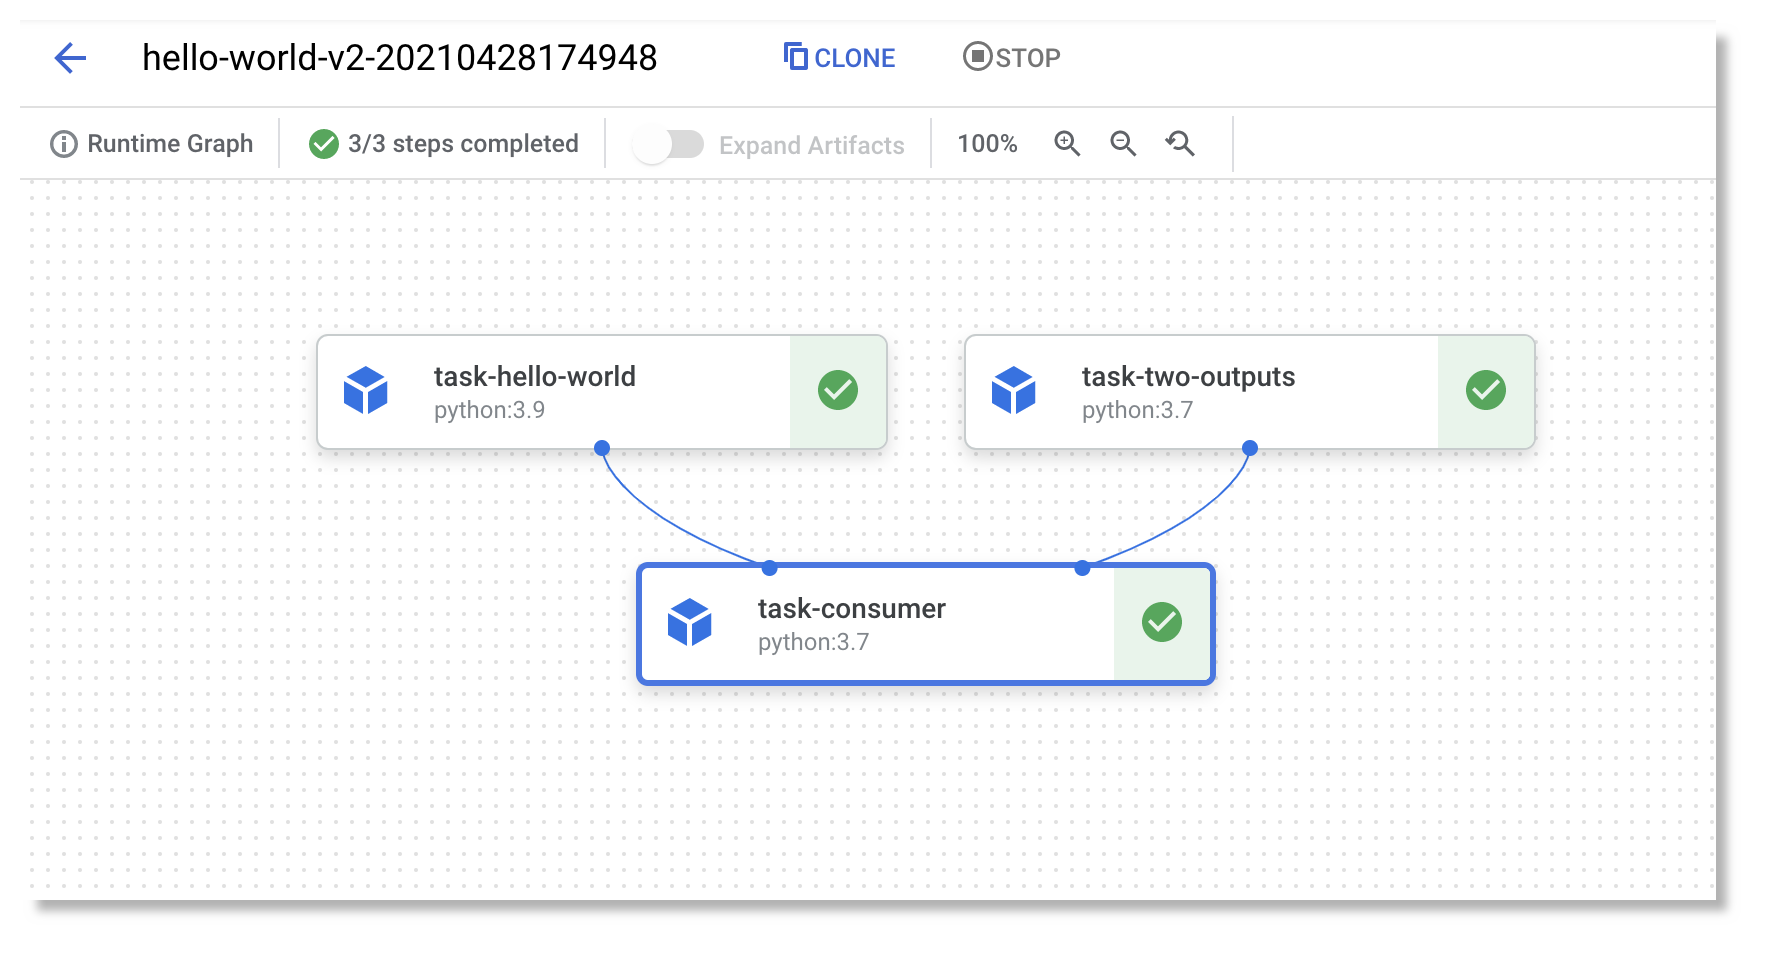Click the zoom in magnifier icon
This screenshot has width=1779, height=962.
click(x=1067, y=143)
